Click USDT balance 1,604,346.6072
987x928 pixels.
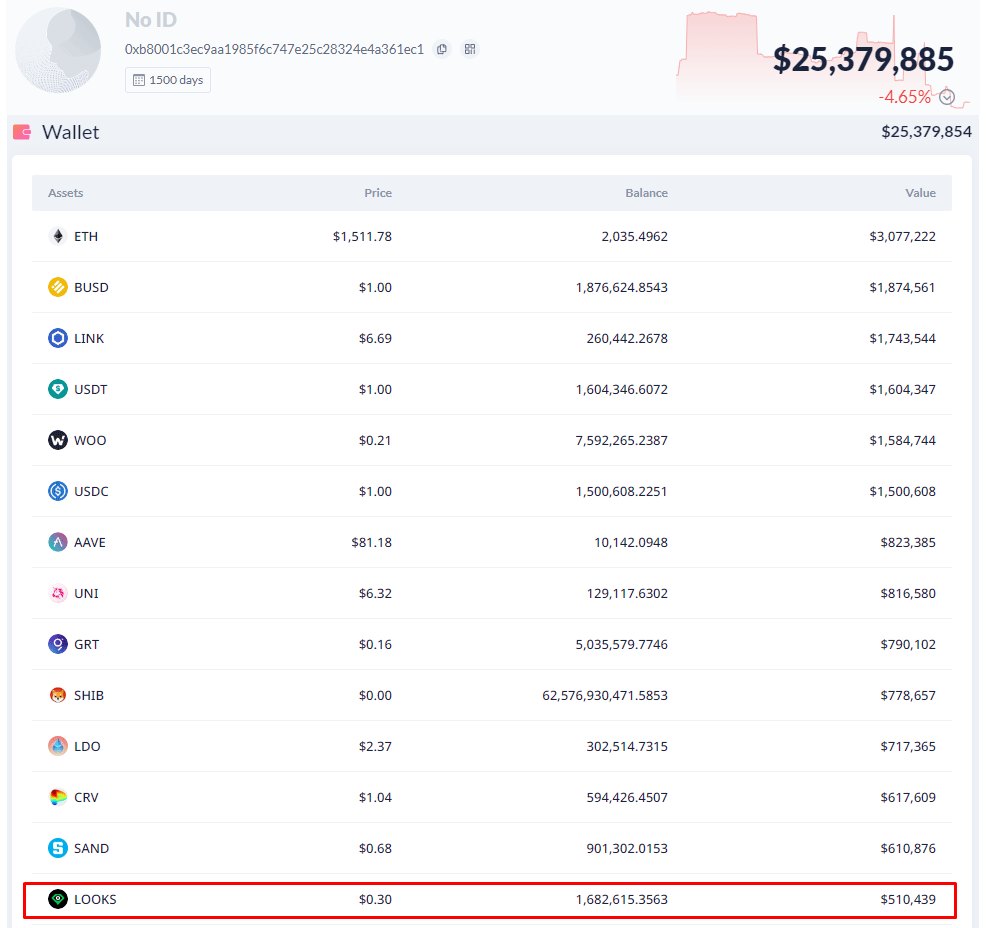(x=621, y=390)
